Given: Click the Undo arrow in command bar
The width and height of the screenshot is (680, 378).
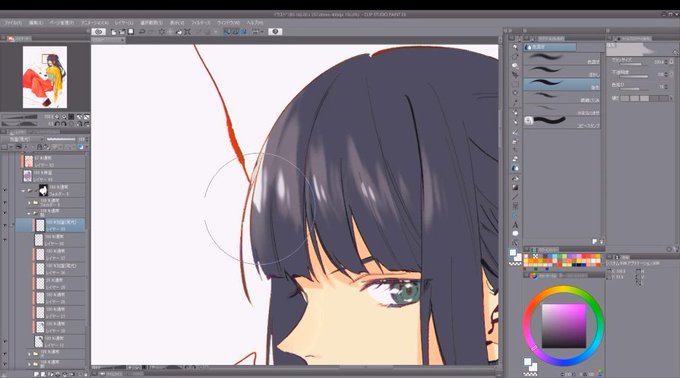Looking at the screenshot, I should click(x=142, y=32).
